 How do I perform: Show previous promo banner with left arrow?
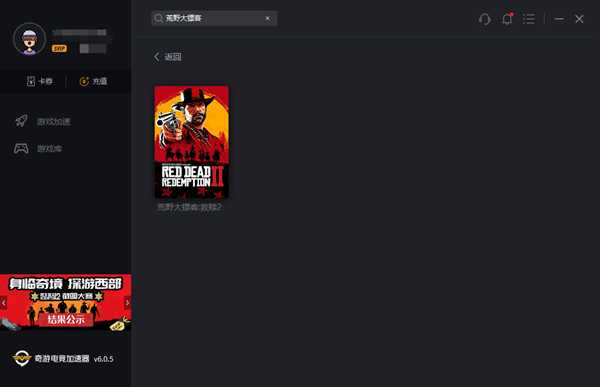point(3,303)
